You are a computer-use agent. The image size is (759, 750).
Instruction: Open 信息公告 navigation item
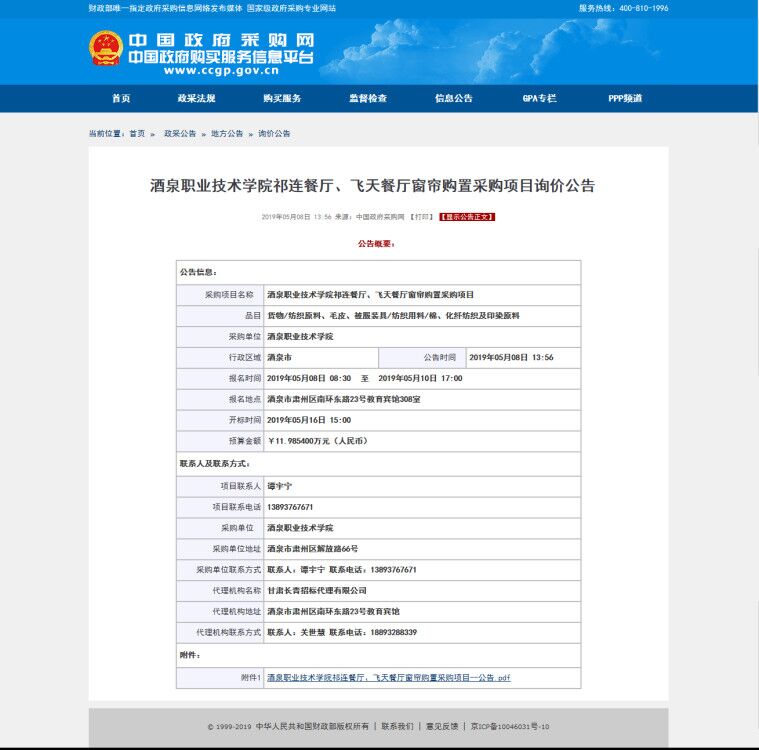pyautogui.click(x=454, y=99)
